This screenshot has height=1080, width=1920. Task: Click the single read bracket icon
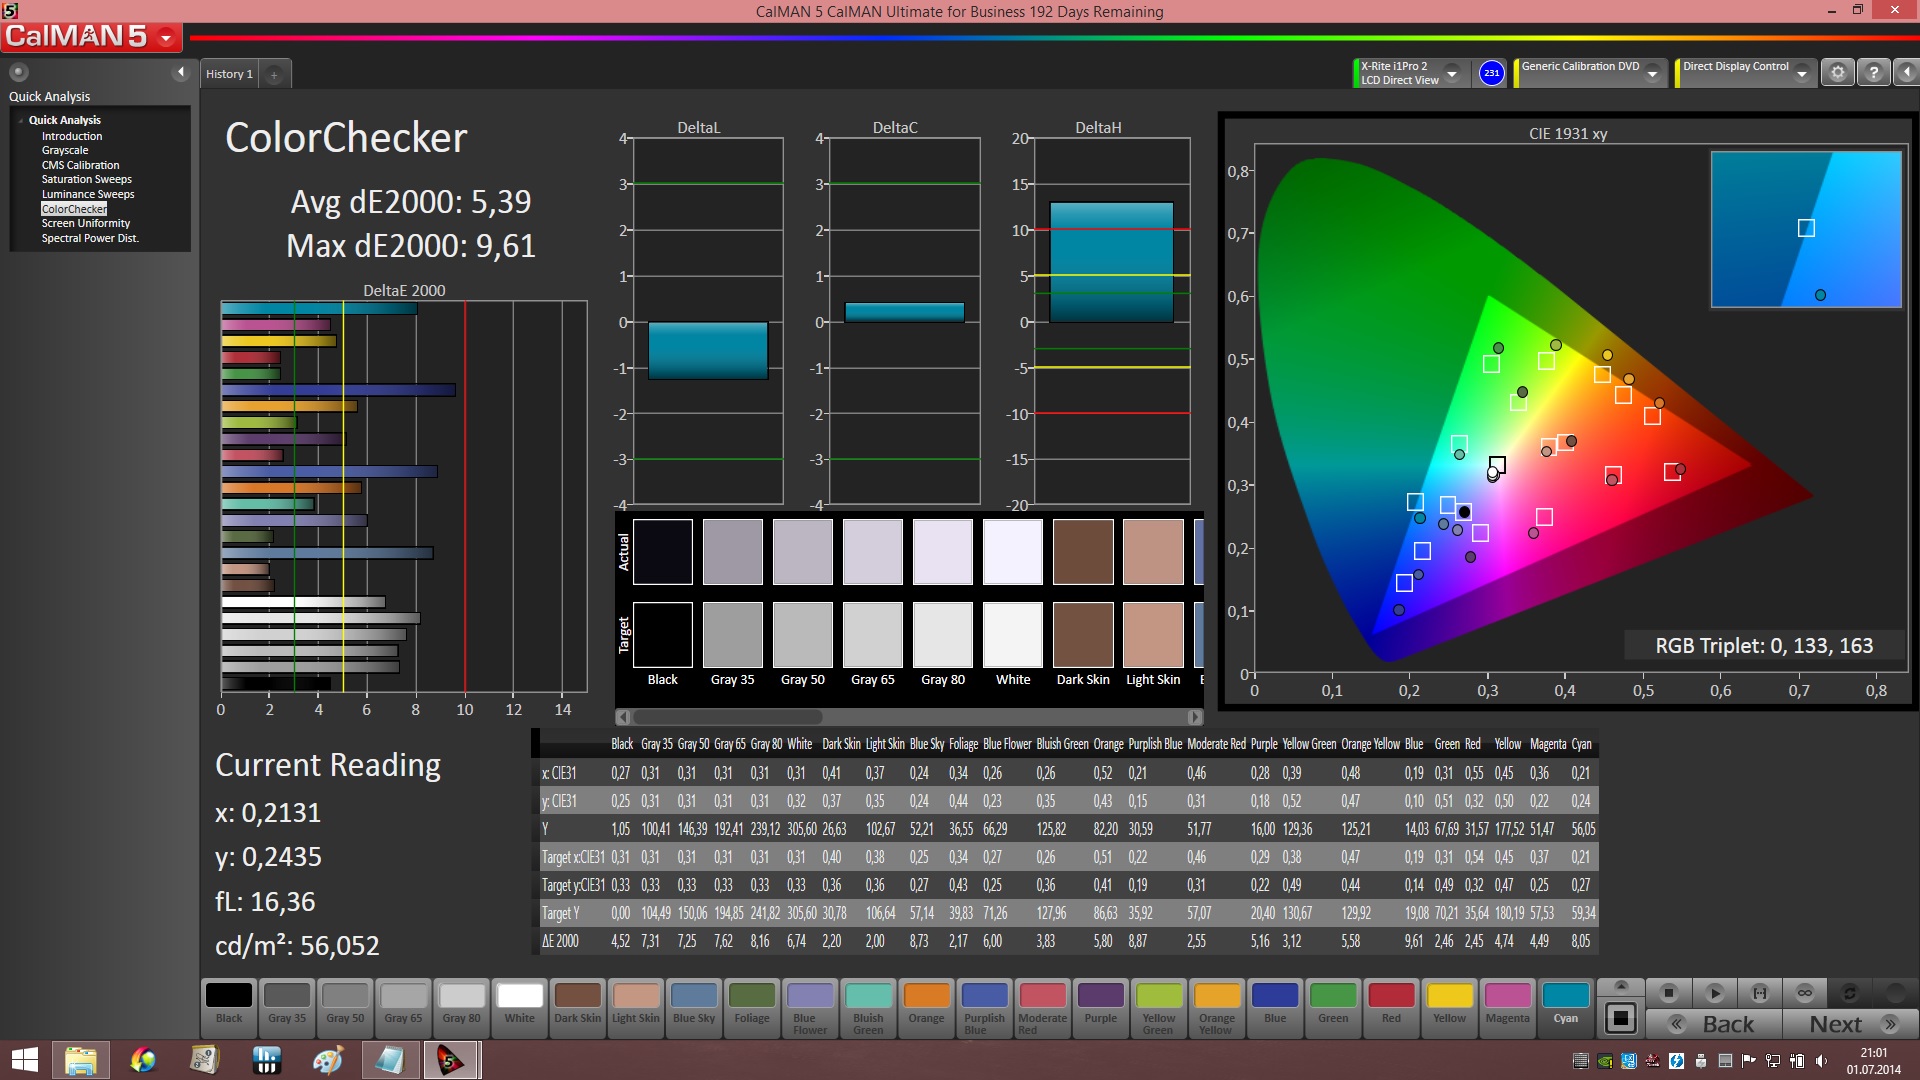(1759, 993)
